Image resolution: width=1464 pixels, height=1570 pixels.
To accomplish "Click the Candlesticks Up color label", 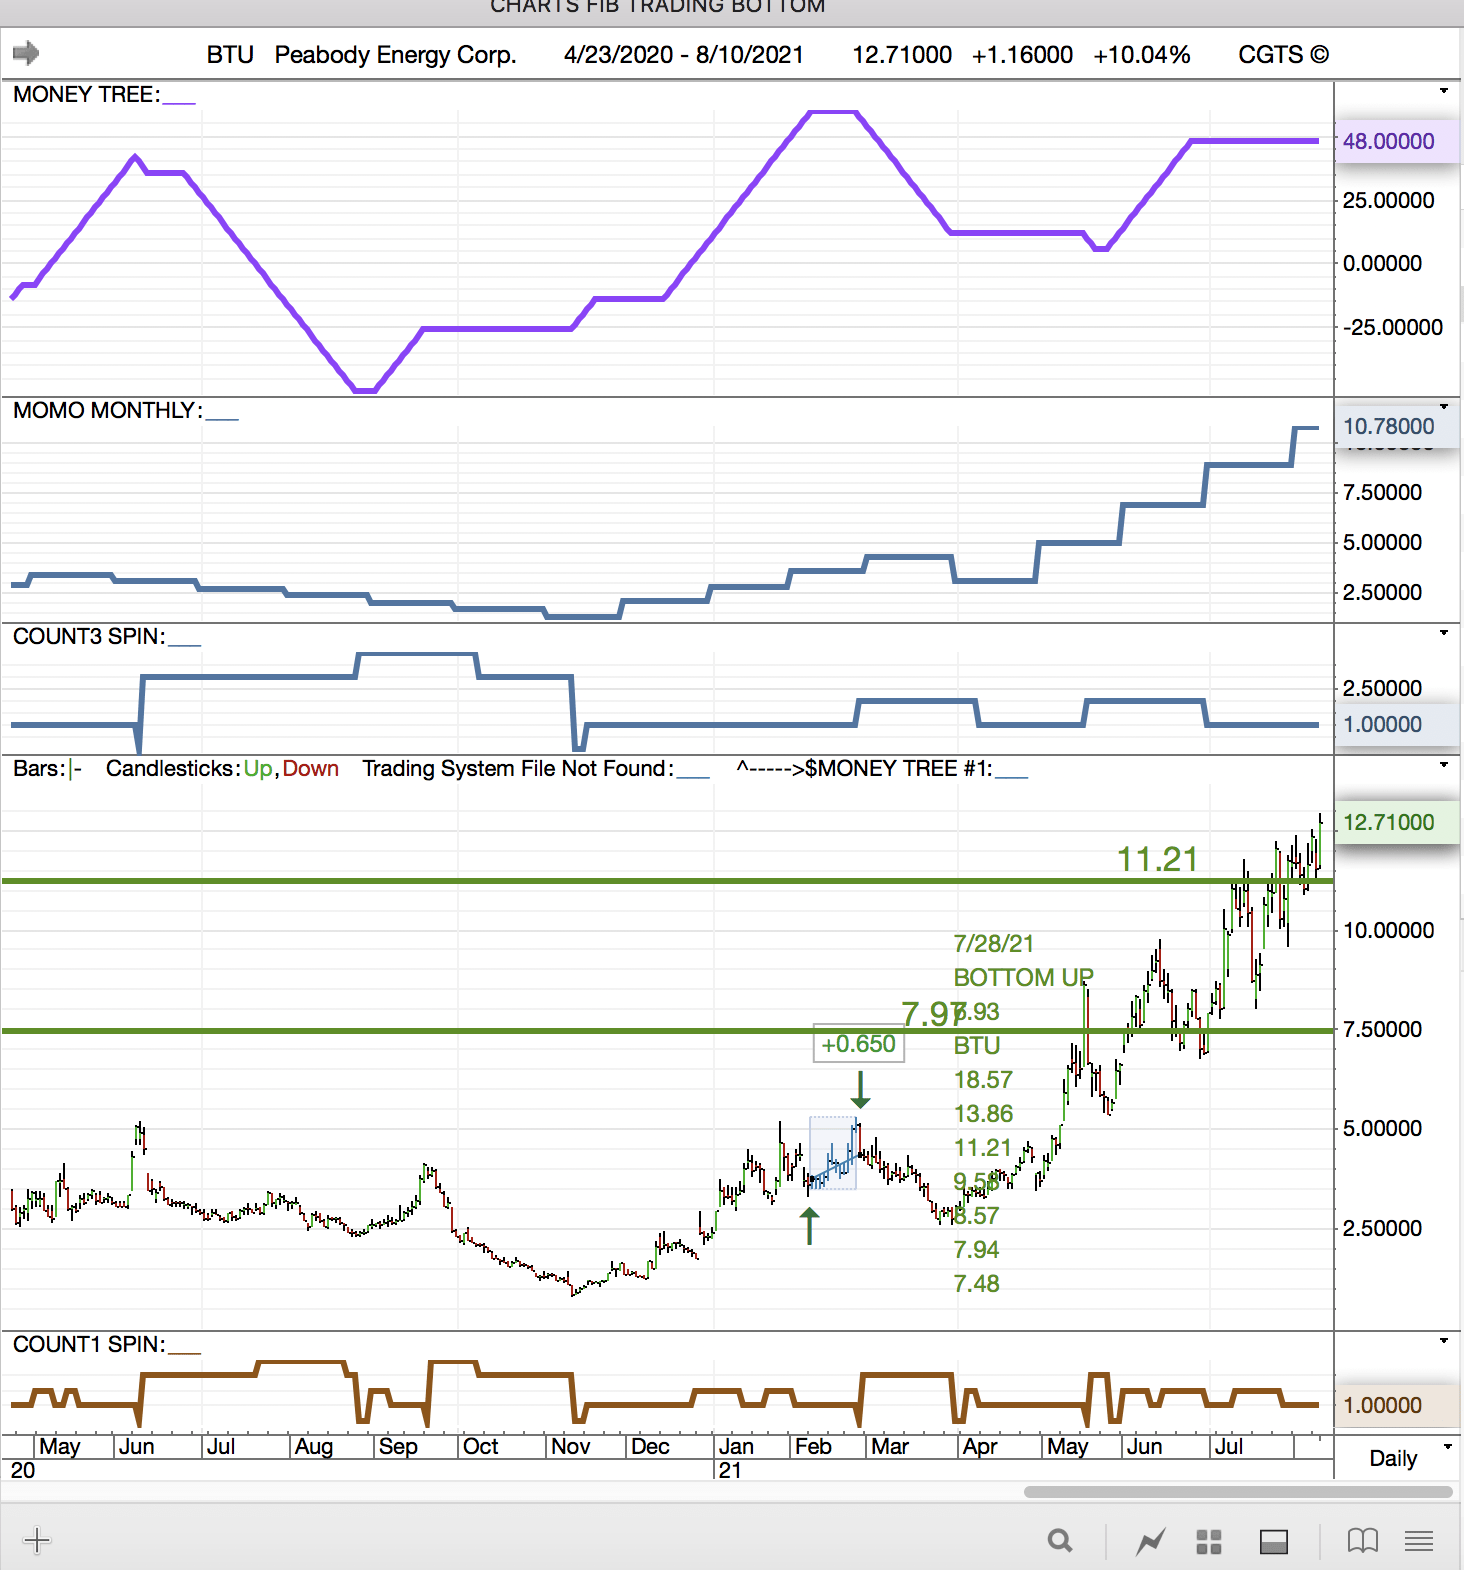I will coord(258,768).
